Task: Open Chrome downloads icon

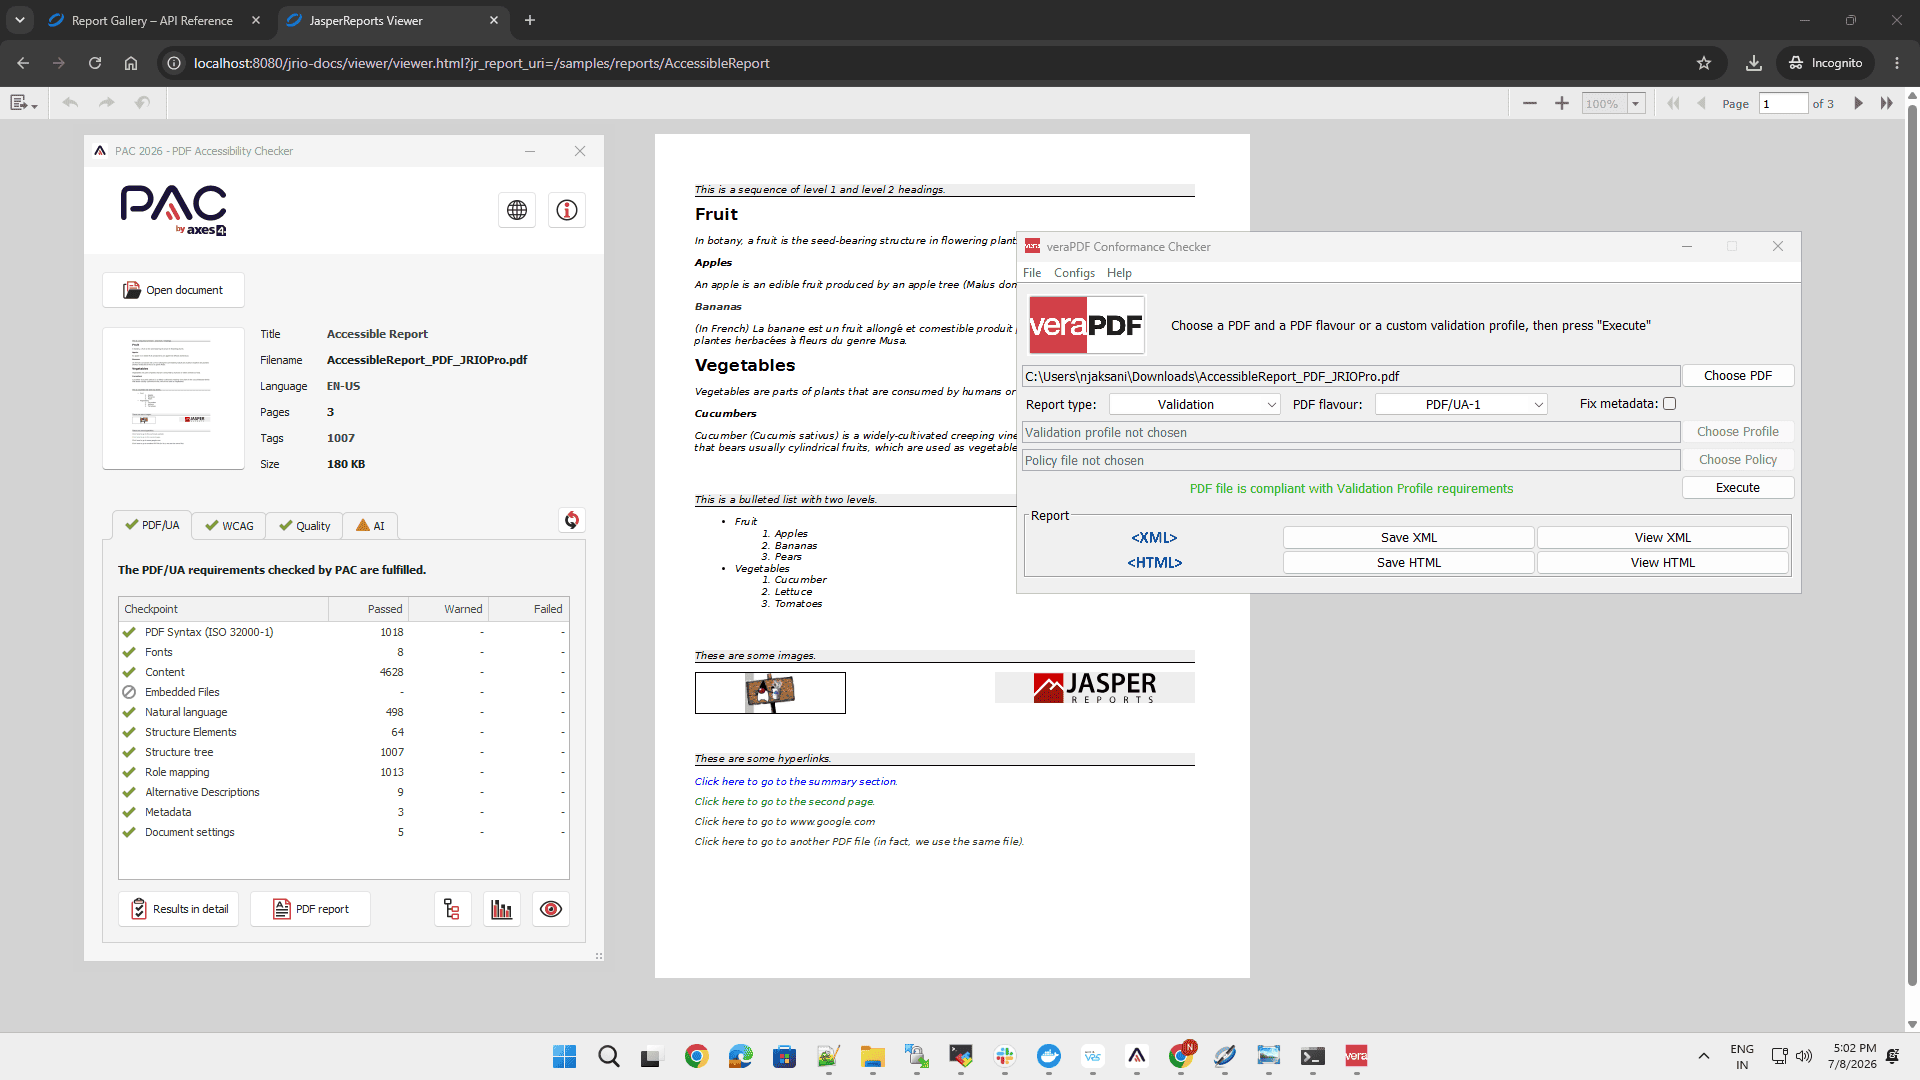Action: (1754, 63)
